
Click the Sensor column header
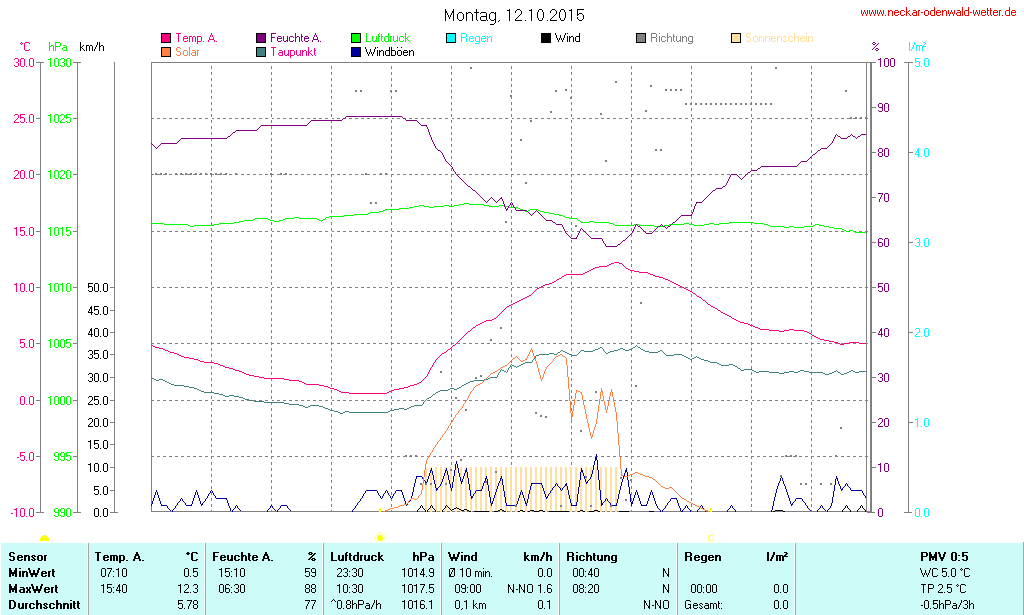tap(27, 557)
